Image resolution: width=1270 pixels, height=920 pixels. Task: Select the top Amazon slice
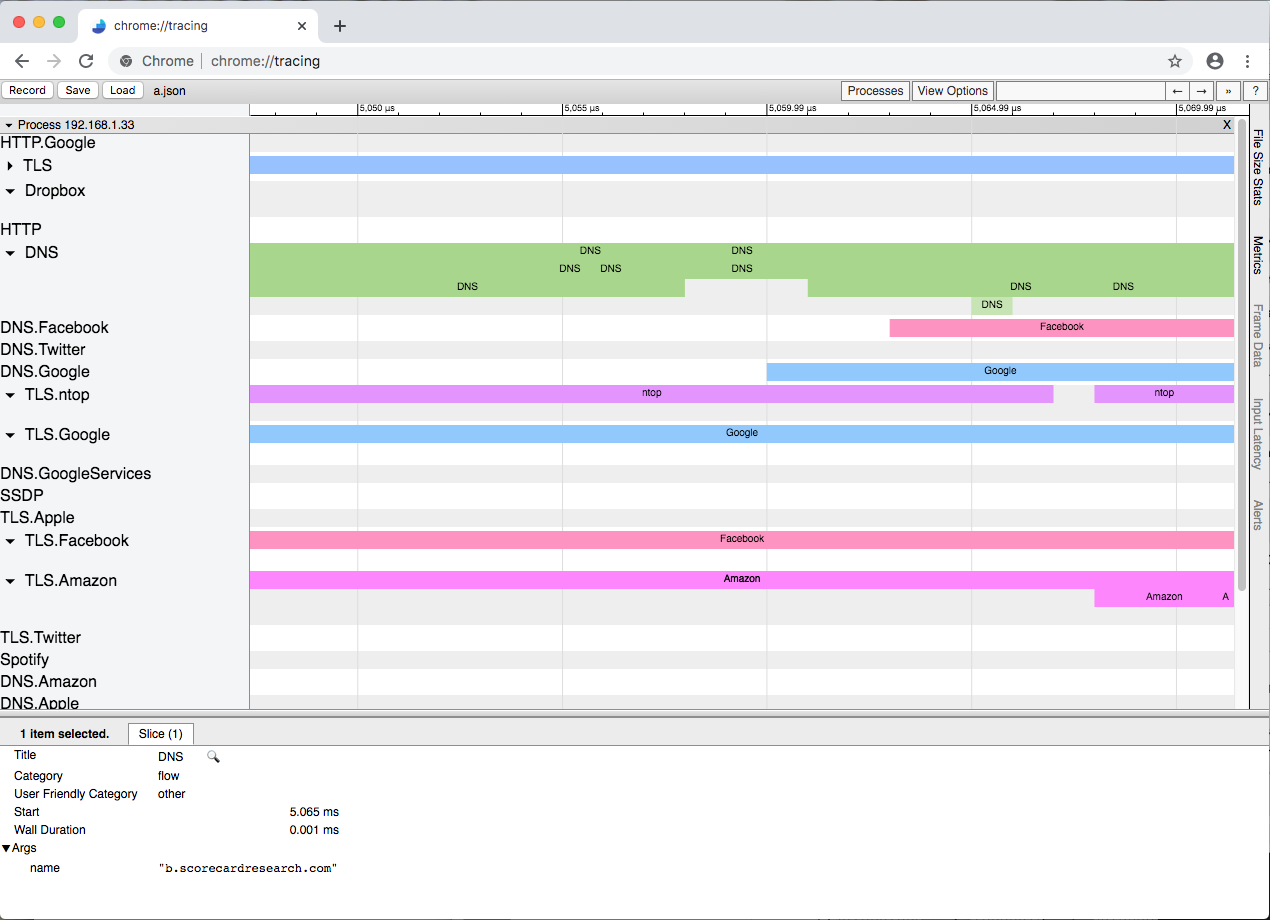click(x=742, y=580)
